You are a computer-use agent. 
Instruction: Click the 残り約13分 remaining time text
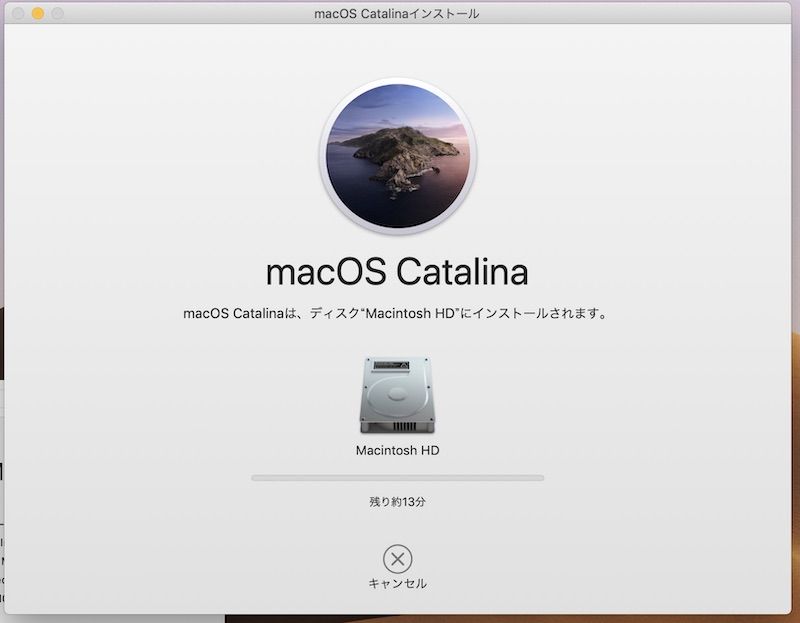[397, 502]
